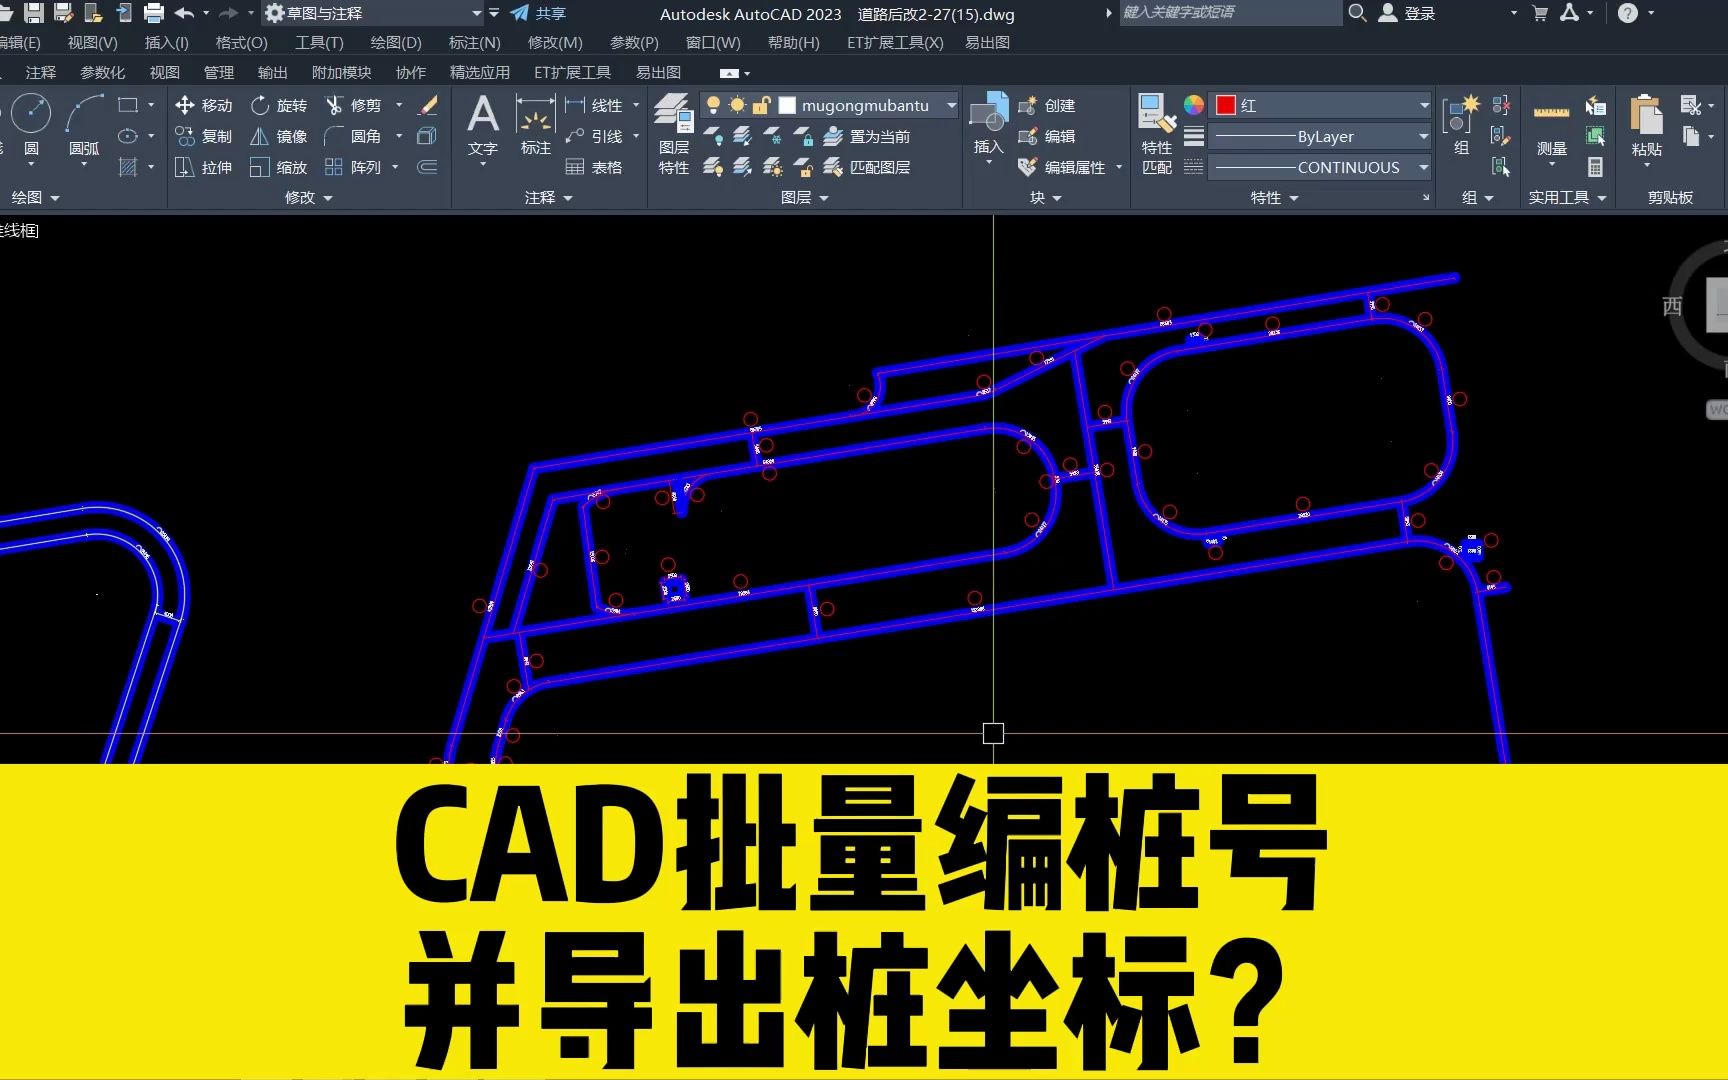Image resolution: width=1728 pixels, height=1080 pixels.
Task: Click the keyword search input field
Action: (x=1230, y=13)
